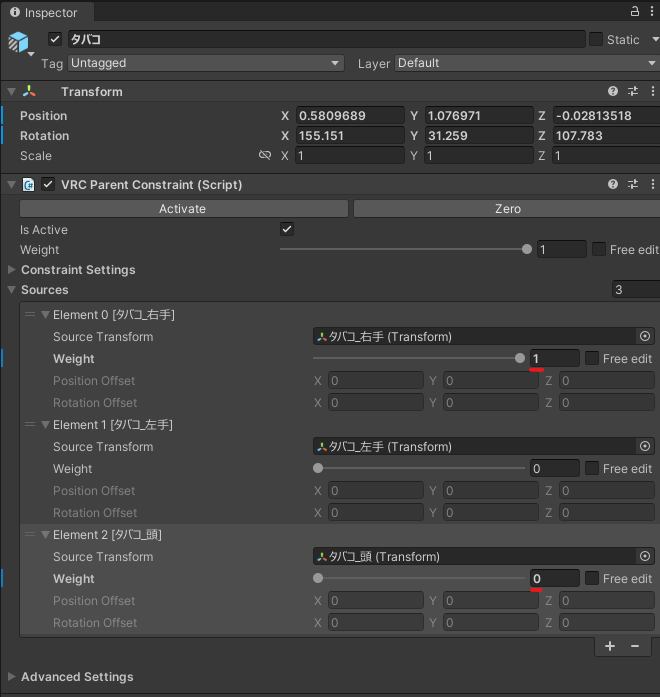Click the タバコ_頭 Source Transform field
Viewport: 660px width, 697px height.
tap(476, 556)
